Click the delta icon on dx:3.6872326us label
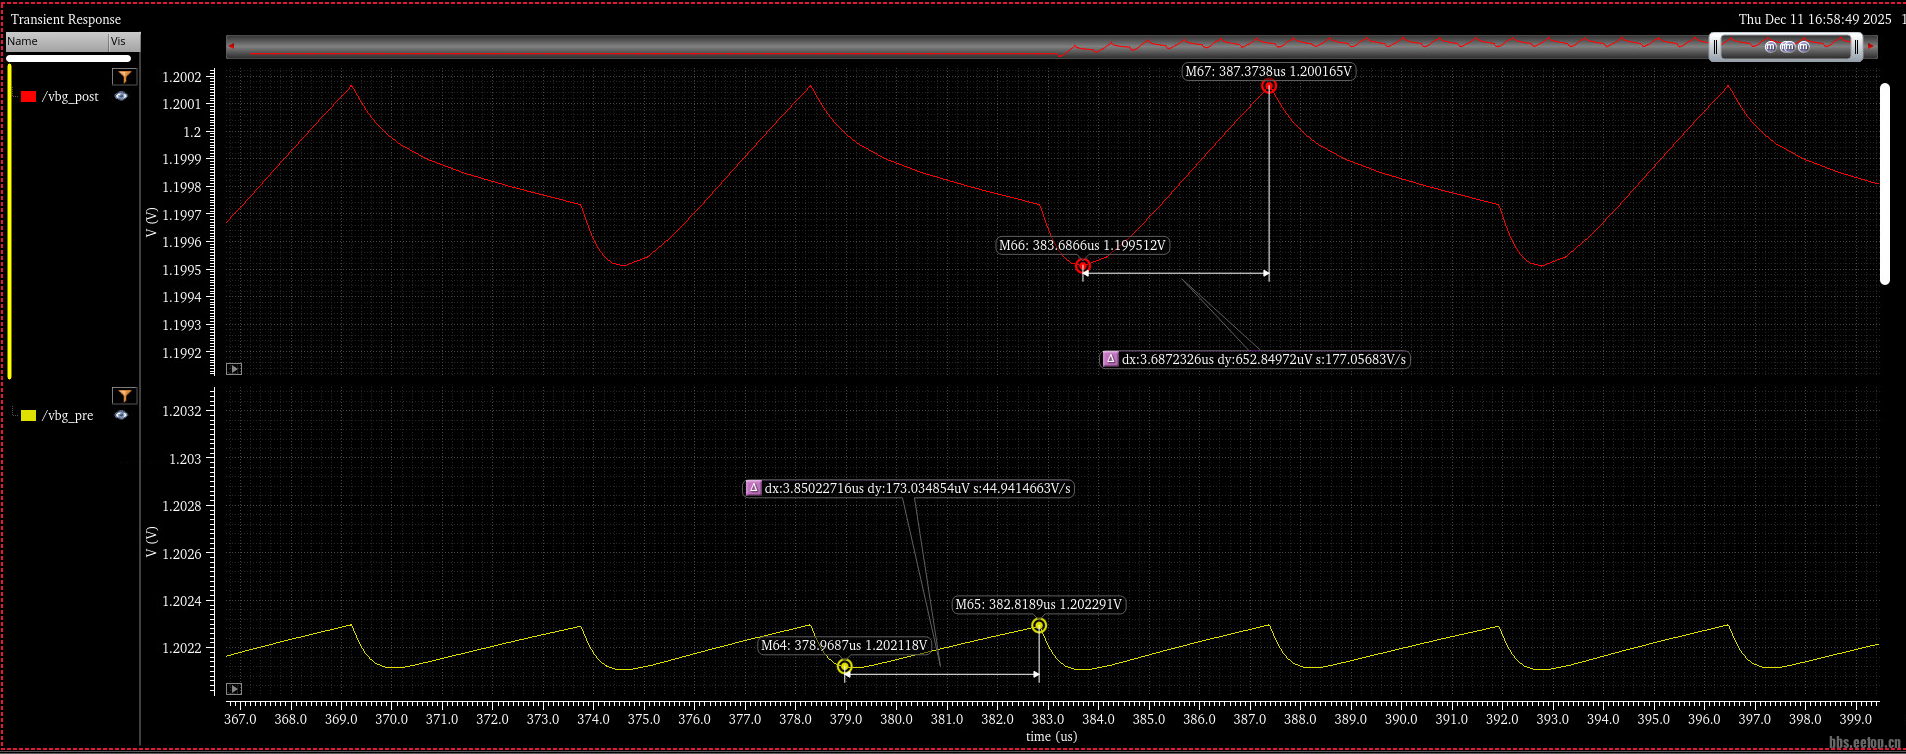The width and height of the screenshot is (1906, 754). (x=1110, y=359)
